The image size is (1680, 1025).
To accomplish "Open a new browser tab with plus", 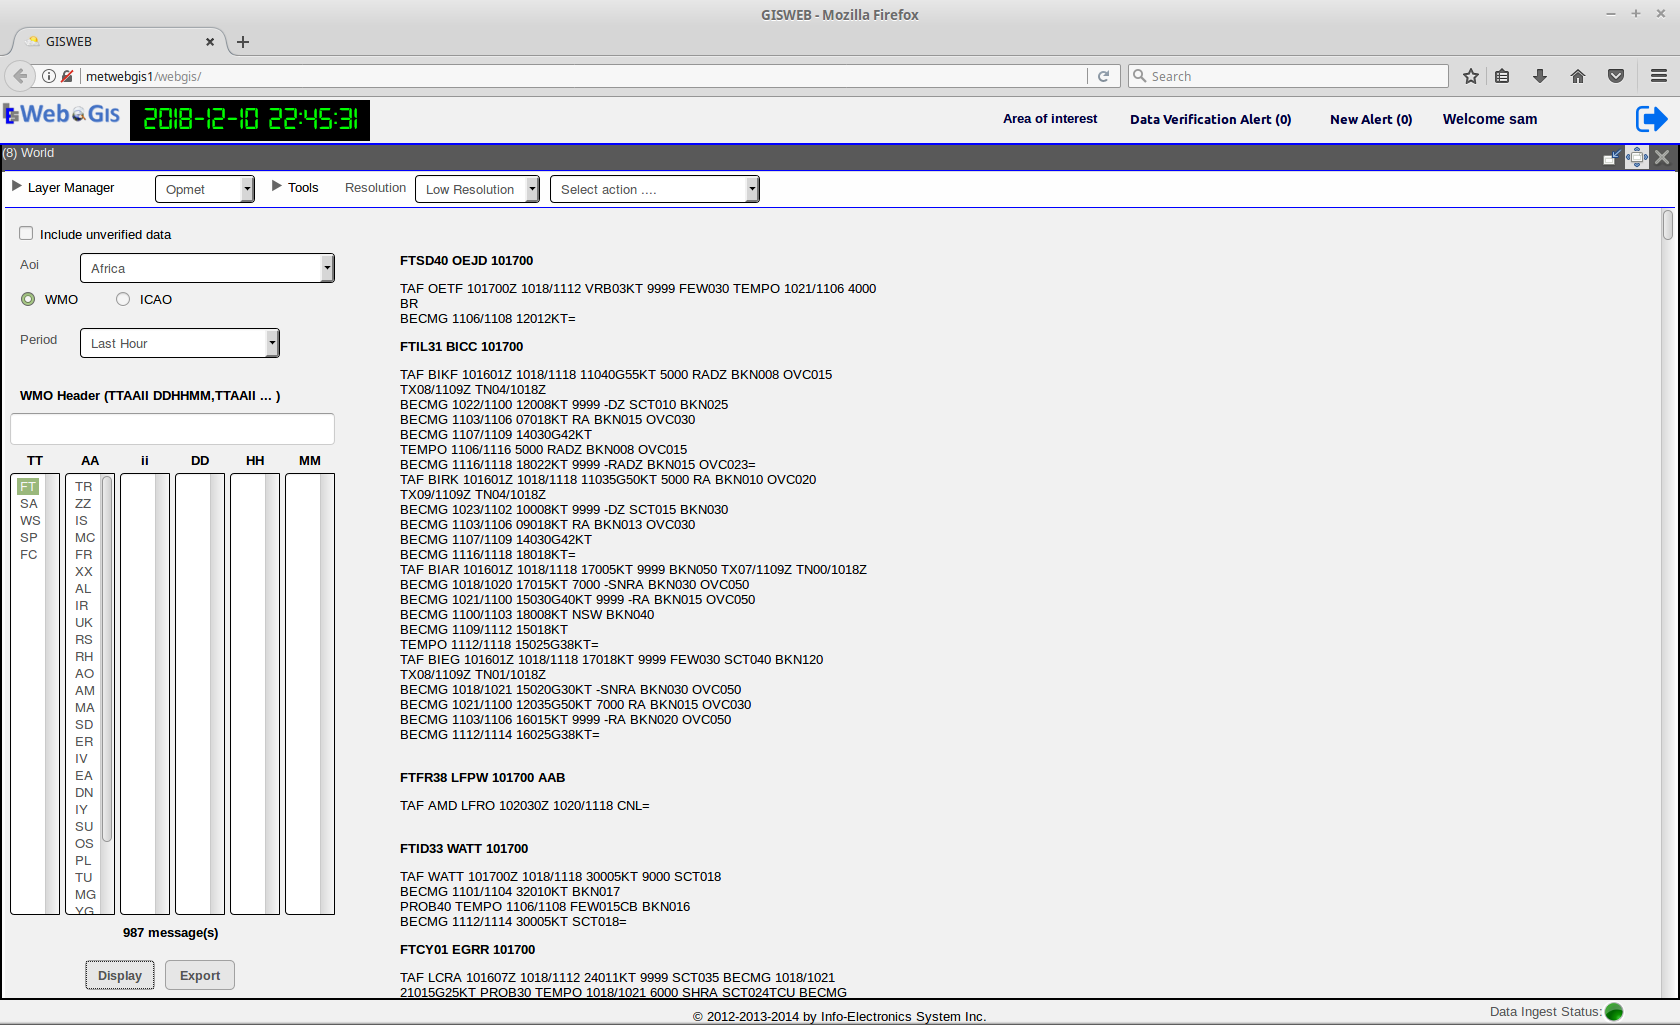I will coord(243,42).
